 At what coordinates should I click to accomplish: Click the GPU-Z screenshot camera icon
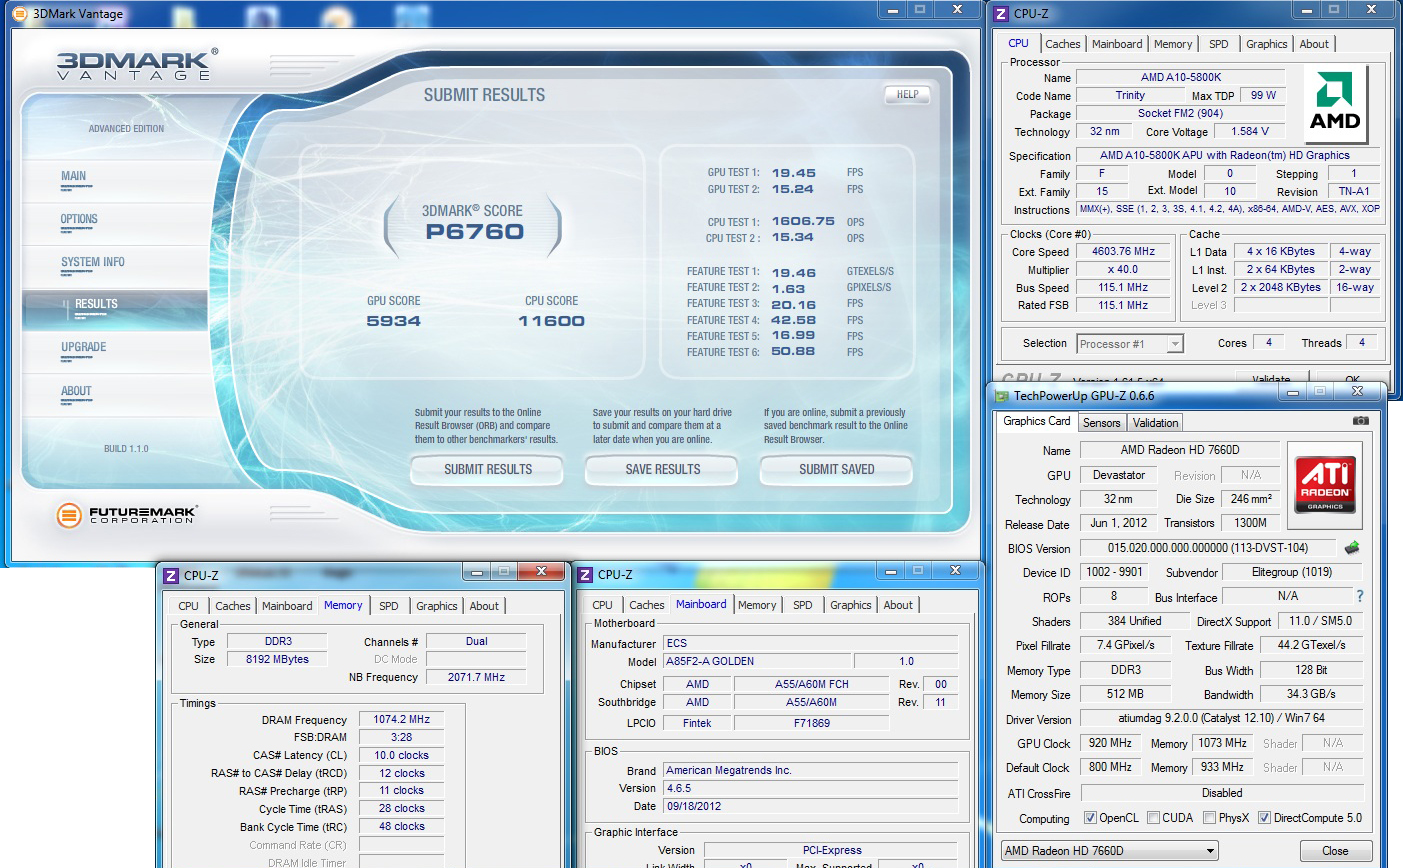1360,421
